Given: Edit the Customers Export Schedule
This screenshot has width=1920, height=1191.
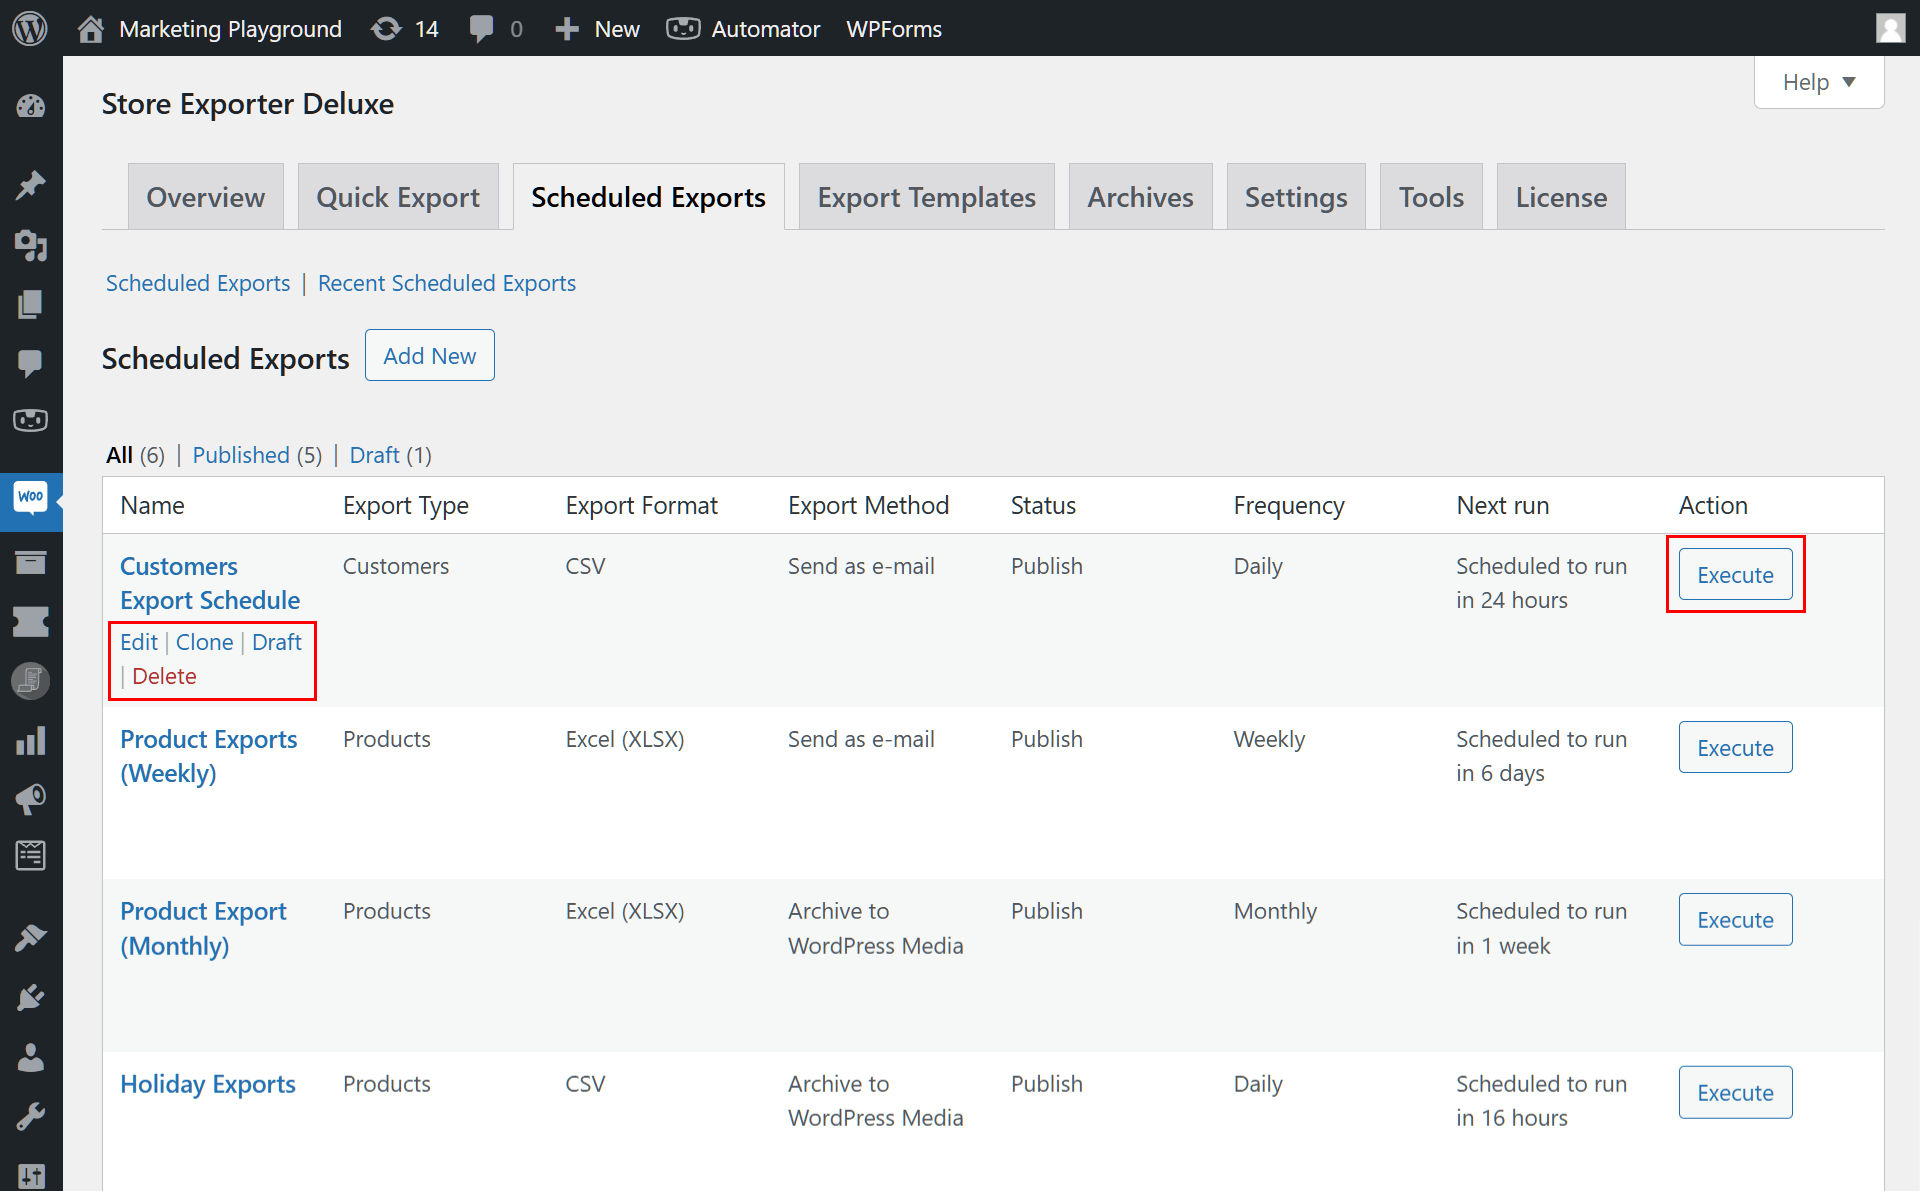Looking at the screenshot, I should (139, 642).
